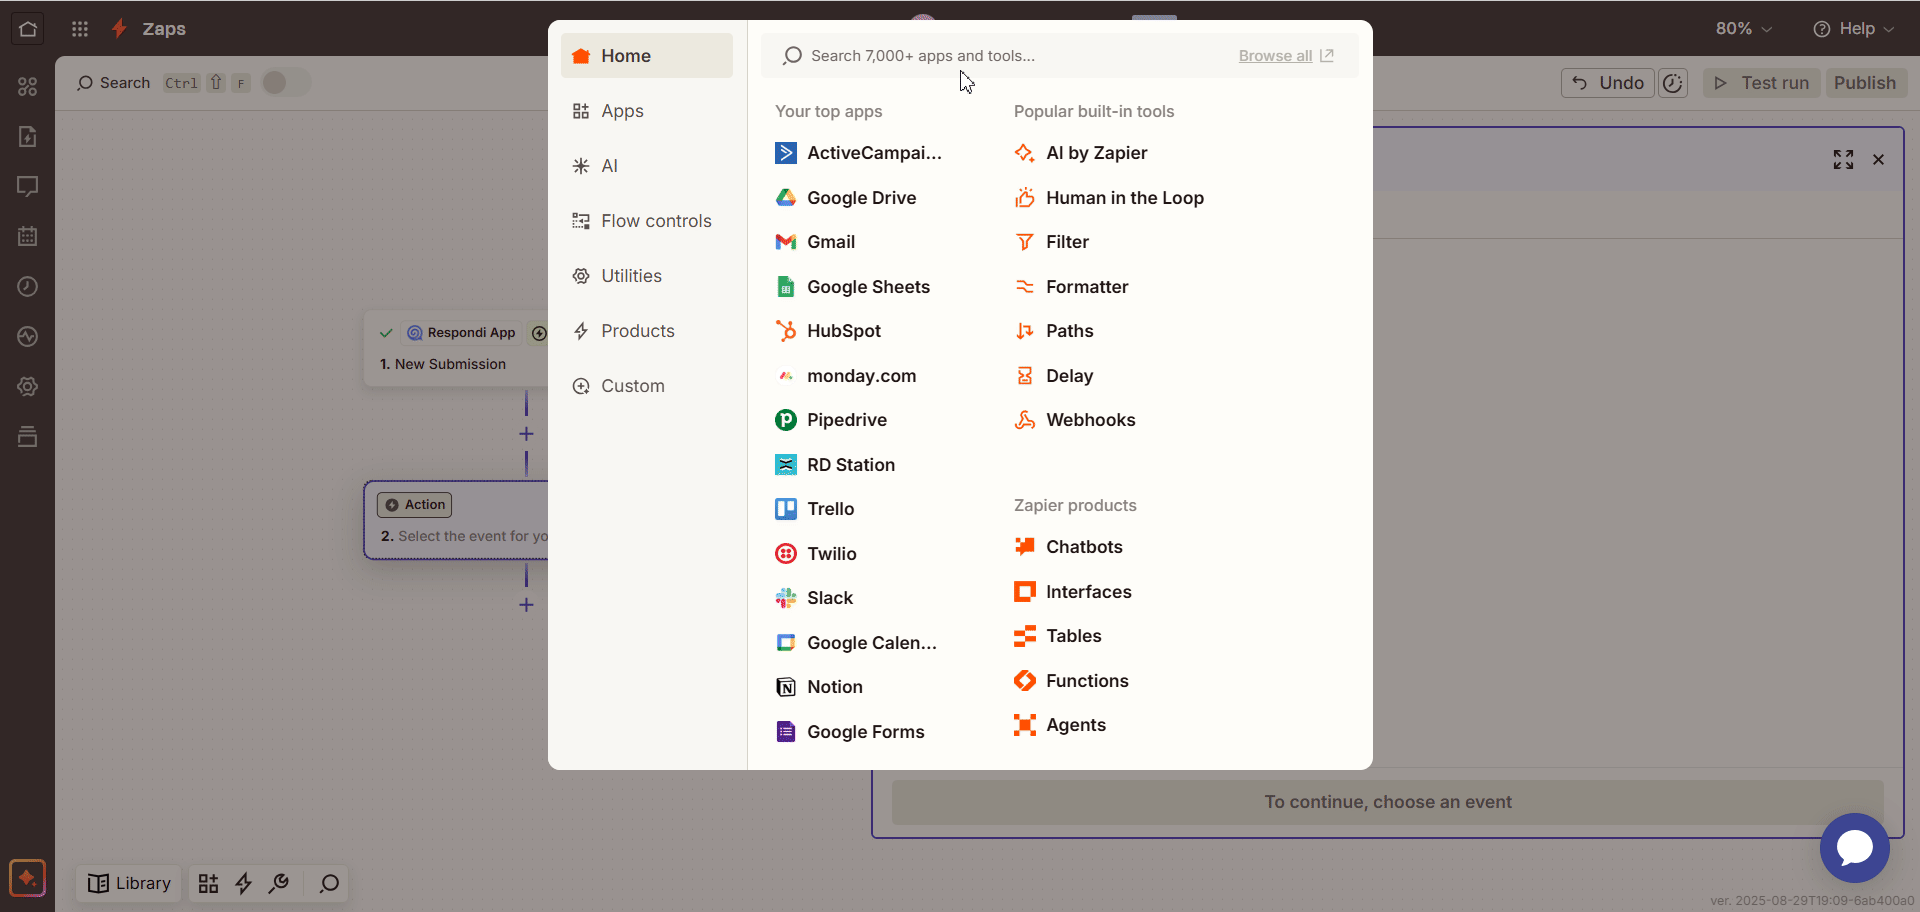
Task: Click the Test run button
Action: pyautogui.click(x=1762, y=83)
